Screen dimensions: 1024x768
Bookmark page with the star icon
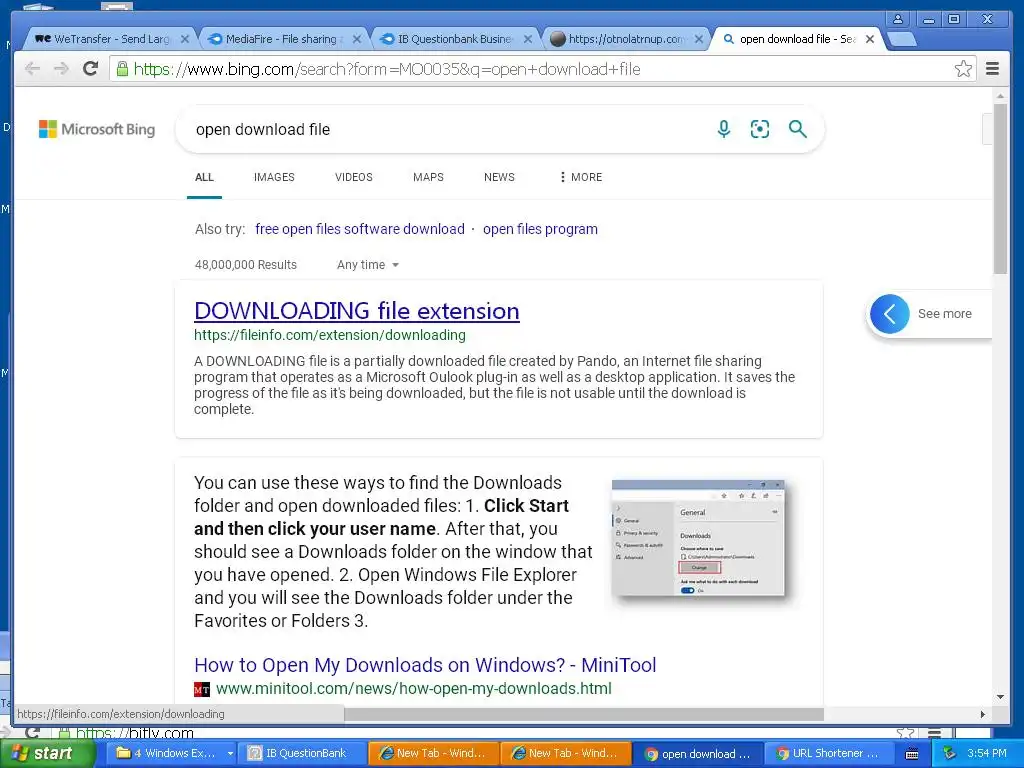tap(963, 69)
